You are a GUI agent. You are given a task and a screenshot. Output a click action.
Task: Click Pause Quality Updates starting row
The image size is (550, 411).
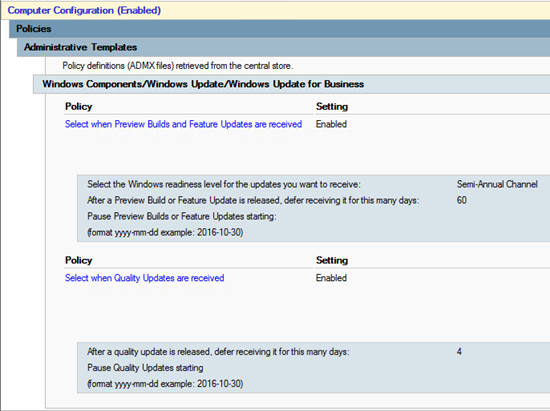point(145,368)
